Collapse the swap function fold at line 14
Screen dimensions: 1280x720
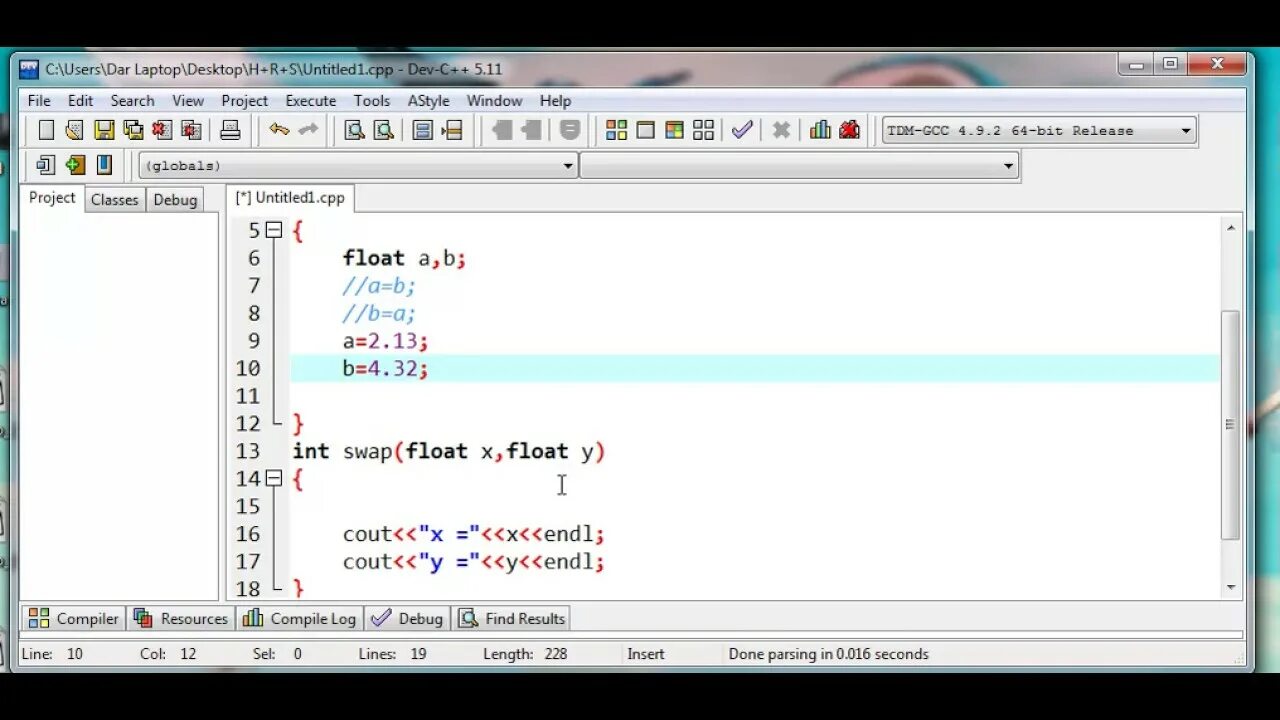pos(273,479)
